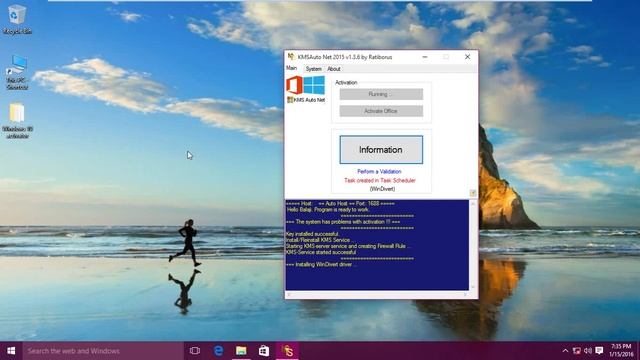Open Task View on the taskbar
The image size is (640, 360).
pyautogui.click(x=195, y=351)
